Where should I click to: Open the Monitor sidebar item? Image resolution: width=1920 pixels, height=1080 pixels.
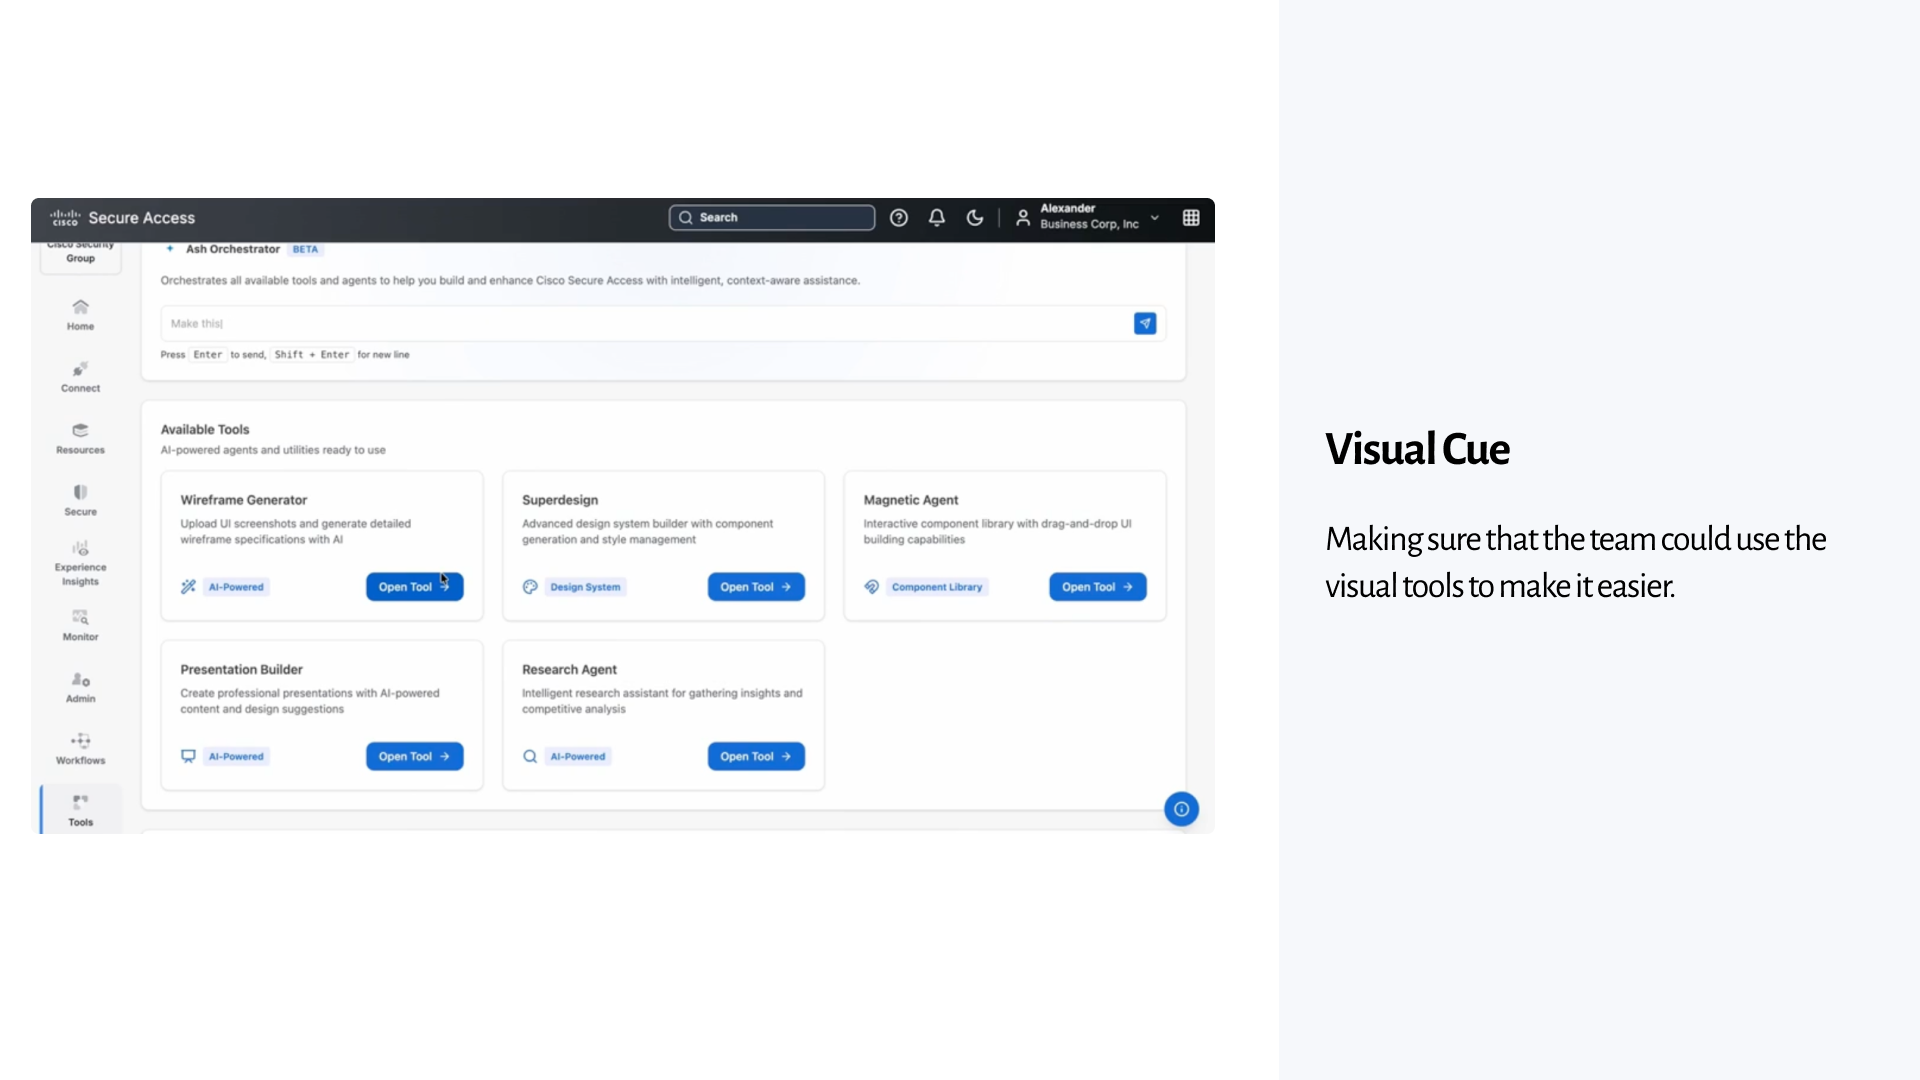80,625
